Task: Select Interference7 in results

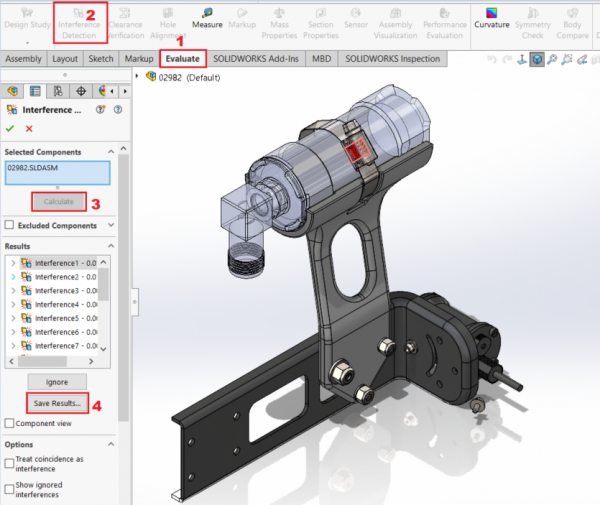Action: [x=59, y=346]
